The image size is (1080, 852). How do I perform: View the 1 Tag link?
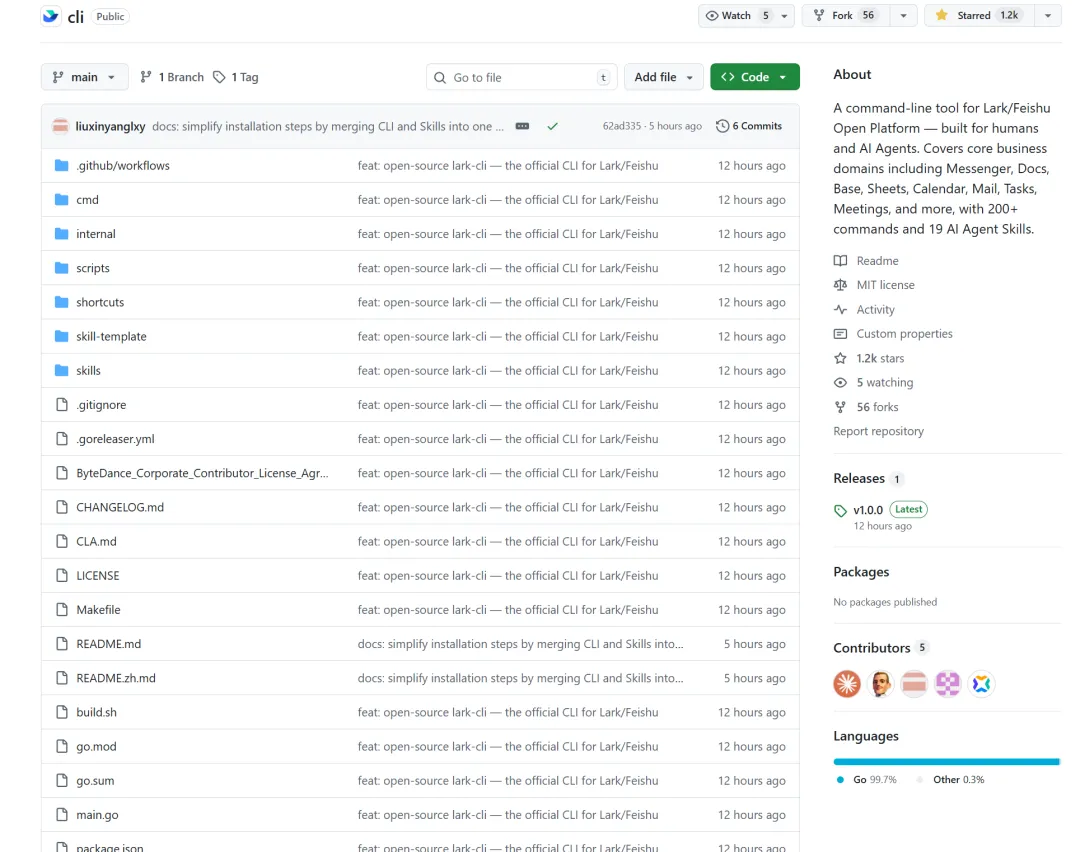coord(236,77)
